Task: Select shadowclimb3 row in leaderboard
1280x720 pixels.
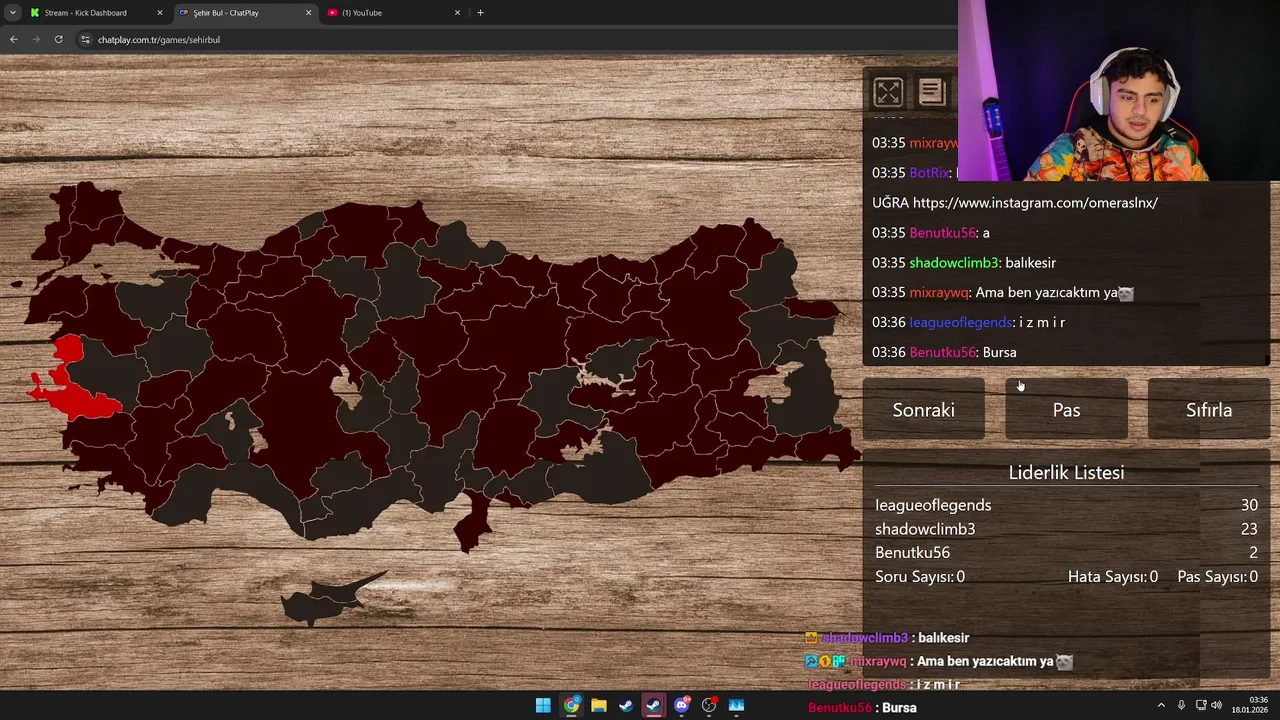Action: coord(1066,529)
